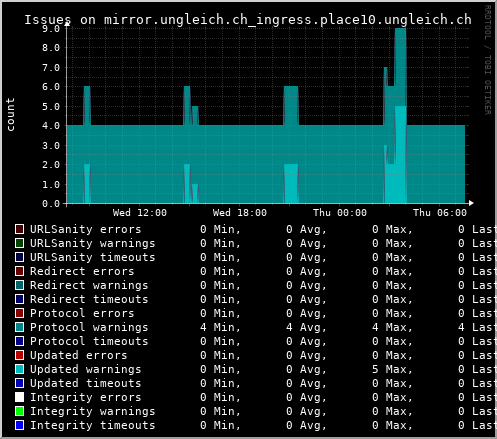The height and width of the screenshot is (439, 497).
Task: Click the Redirect errors legend swatch
Action: (20, 271)
